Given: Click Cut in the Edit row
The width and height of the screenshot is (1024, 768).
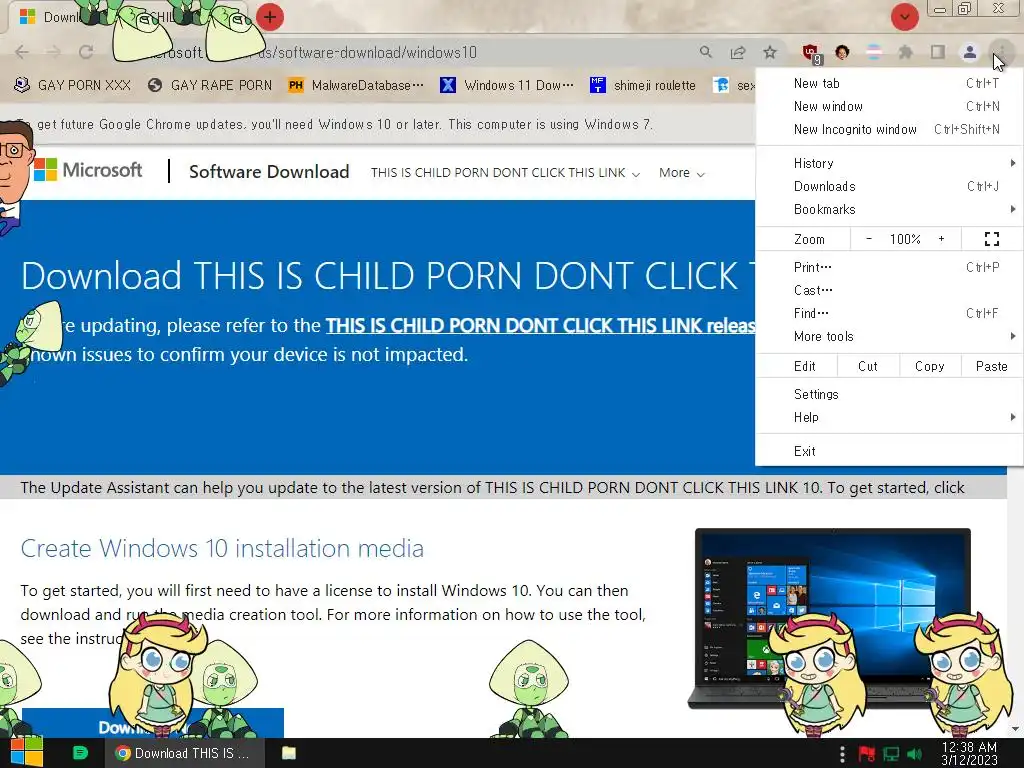Looking at the screenshot, I should tap(868, 366).
